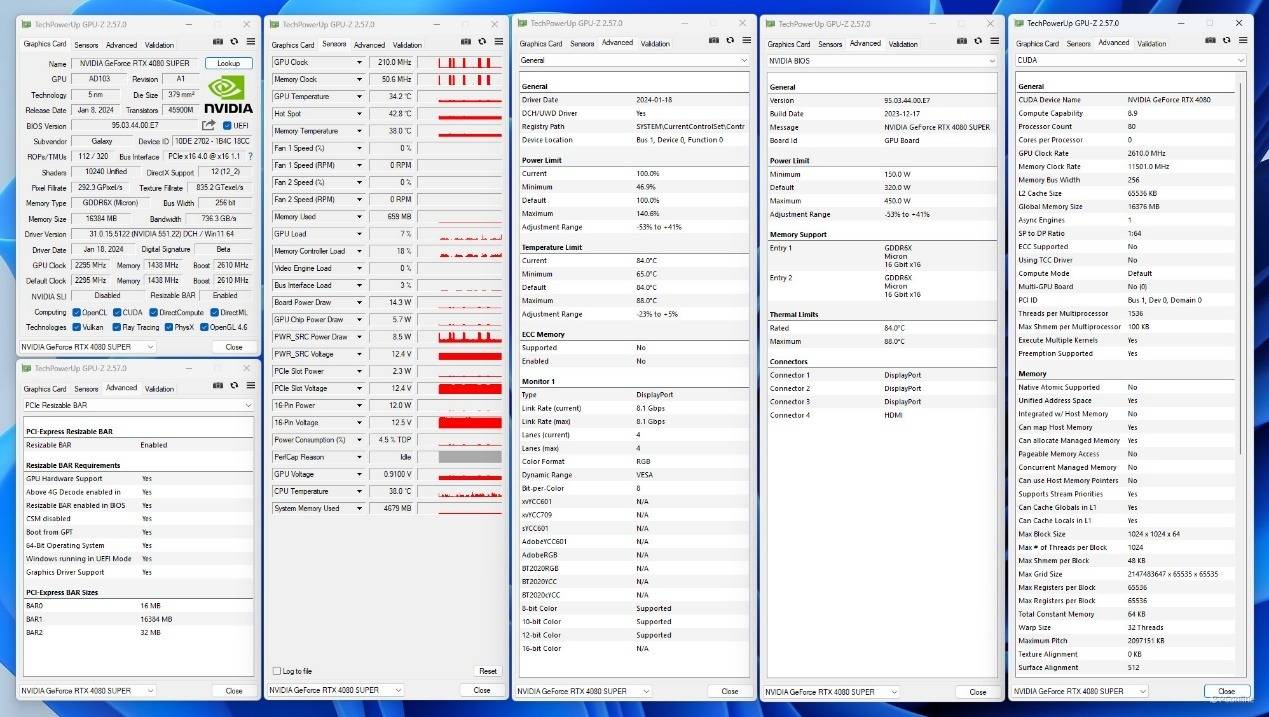The image size is (1269, 717).
Task: Toggle the DirectCompute checkbox
Action: pos(153,312)
